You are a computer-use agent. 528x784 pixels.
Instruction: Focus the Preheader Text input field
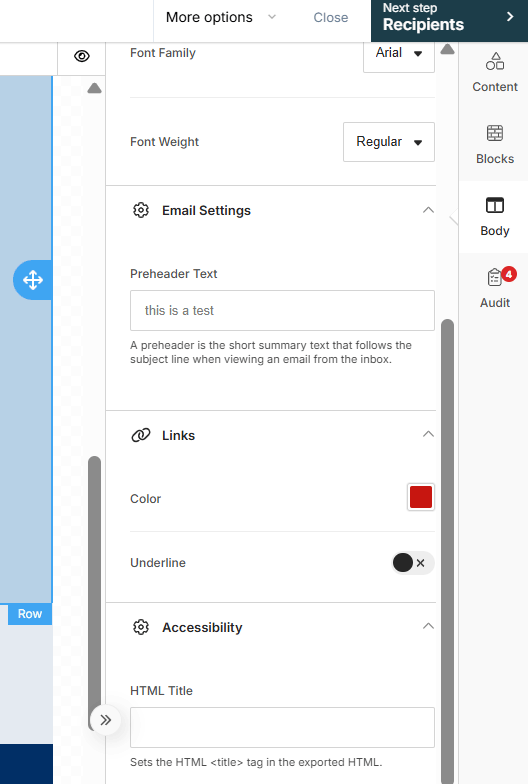[282, 310]
